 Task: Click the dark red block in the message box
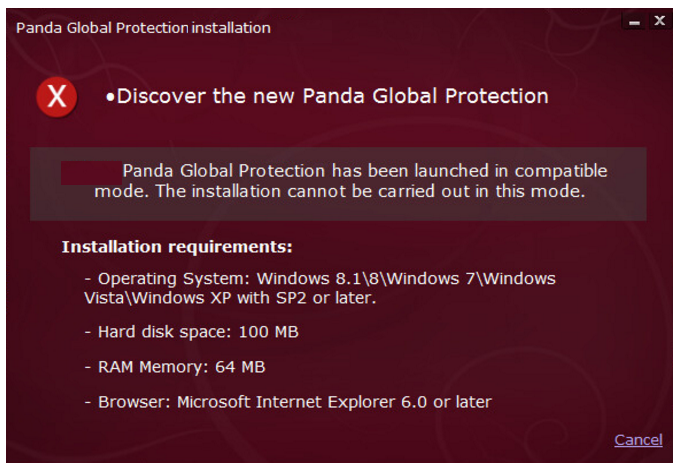tap(90, 171)
